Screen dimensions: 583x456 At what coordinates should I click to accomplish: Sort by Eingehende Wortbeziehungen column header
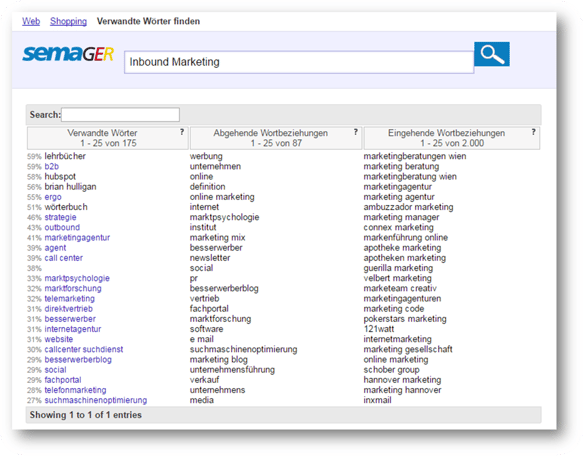tap(452, 138)
